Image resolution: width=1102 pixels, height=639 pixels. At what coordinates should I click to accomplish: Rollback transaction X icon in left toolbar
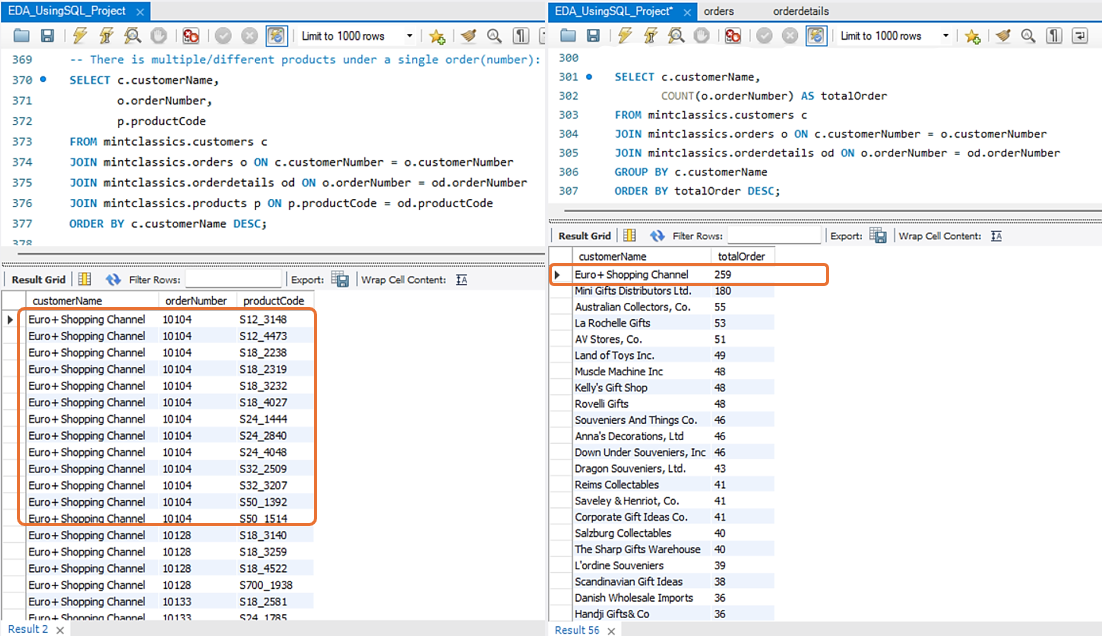[249, 35]
